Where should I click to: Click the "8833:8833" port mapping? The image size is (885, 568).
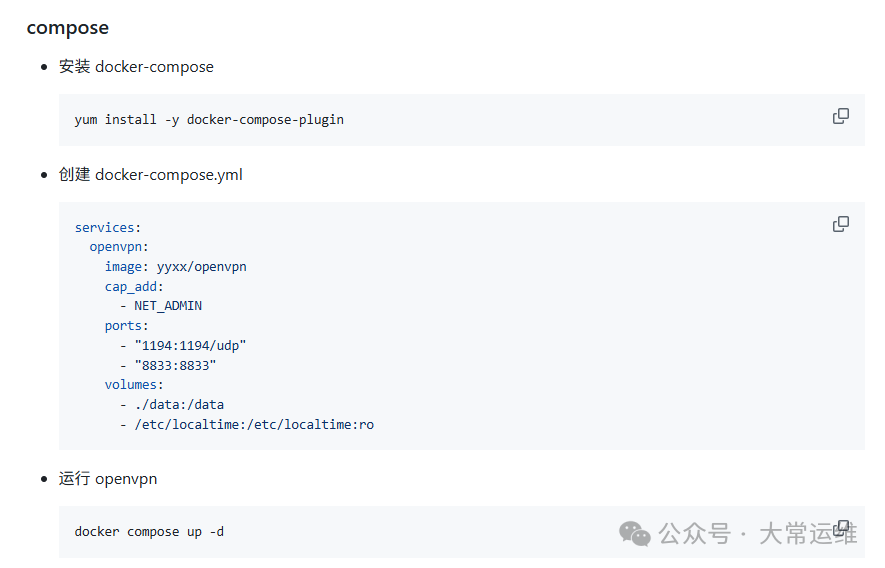pyautogui.click(x=175, y=365)
